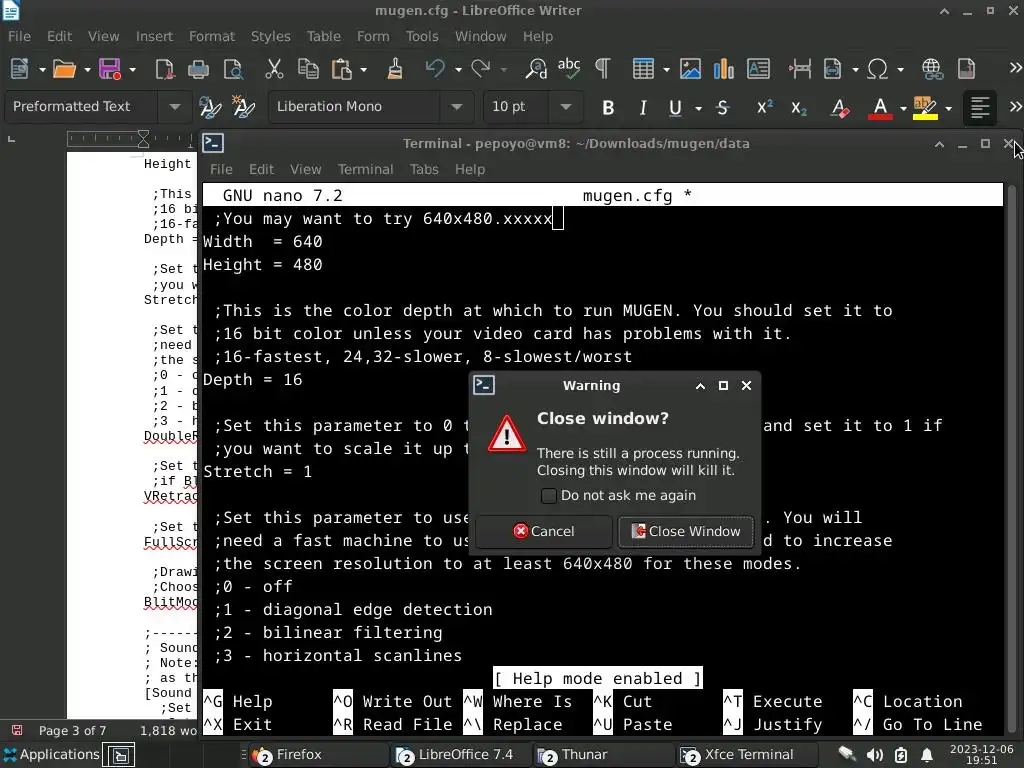Apply yellow highlighting color swatch
This screenshot has height=768, width=1024.
coord(925,107)
